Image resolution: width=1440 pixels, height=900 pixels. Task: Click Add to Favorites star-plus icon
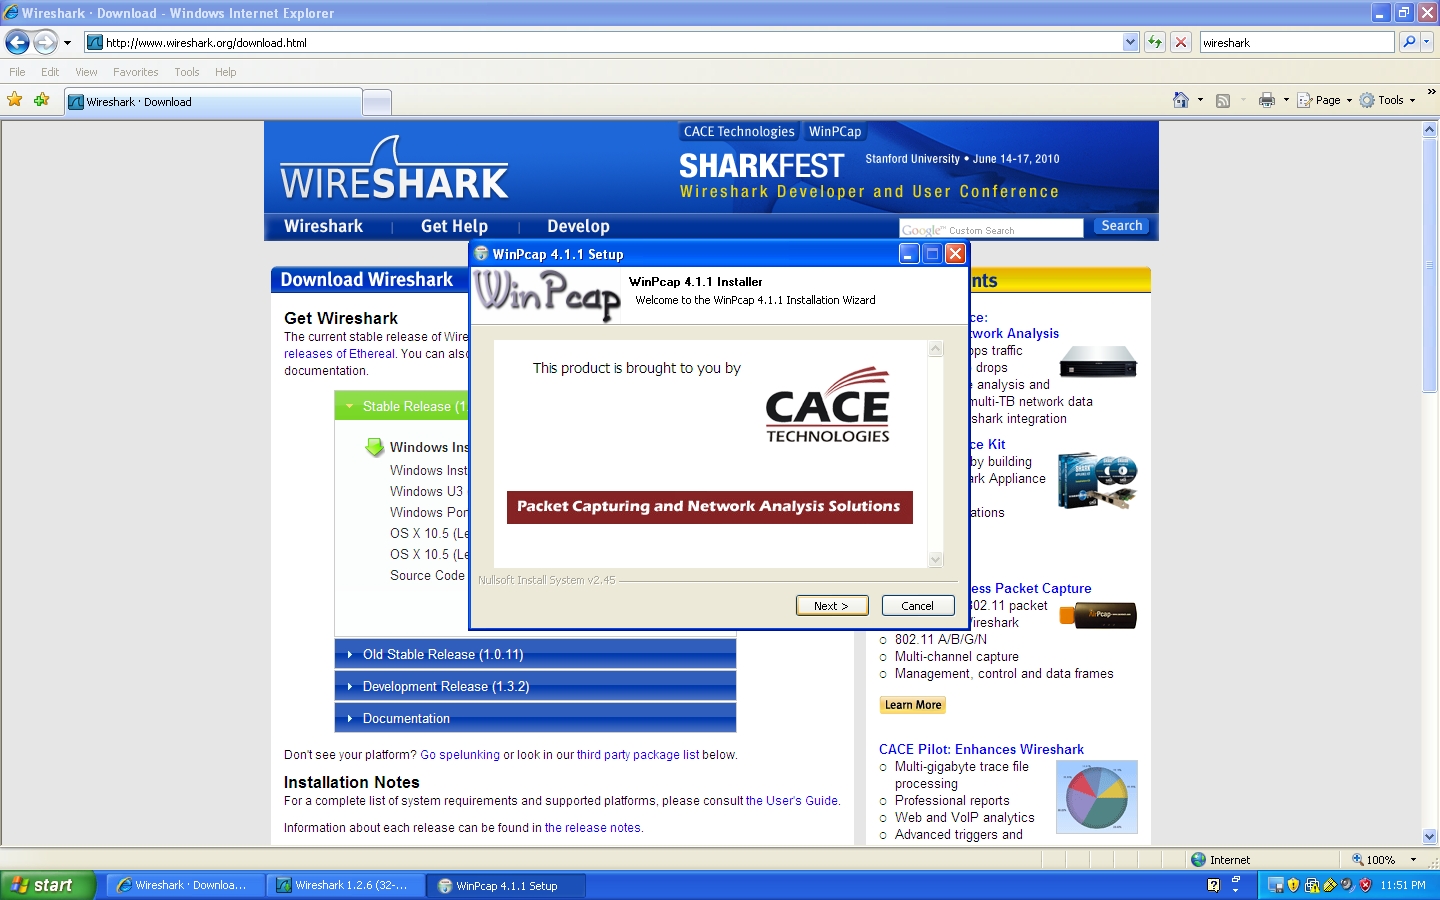[42, 100]
